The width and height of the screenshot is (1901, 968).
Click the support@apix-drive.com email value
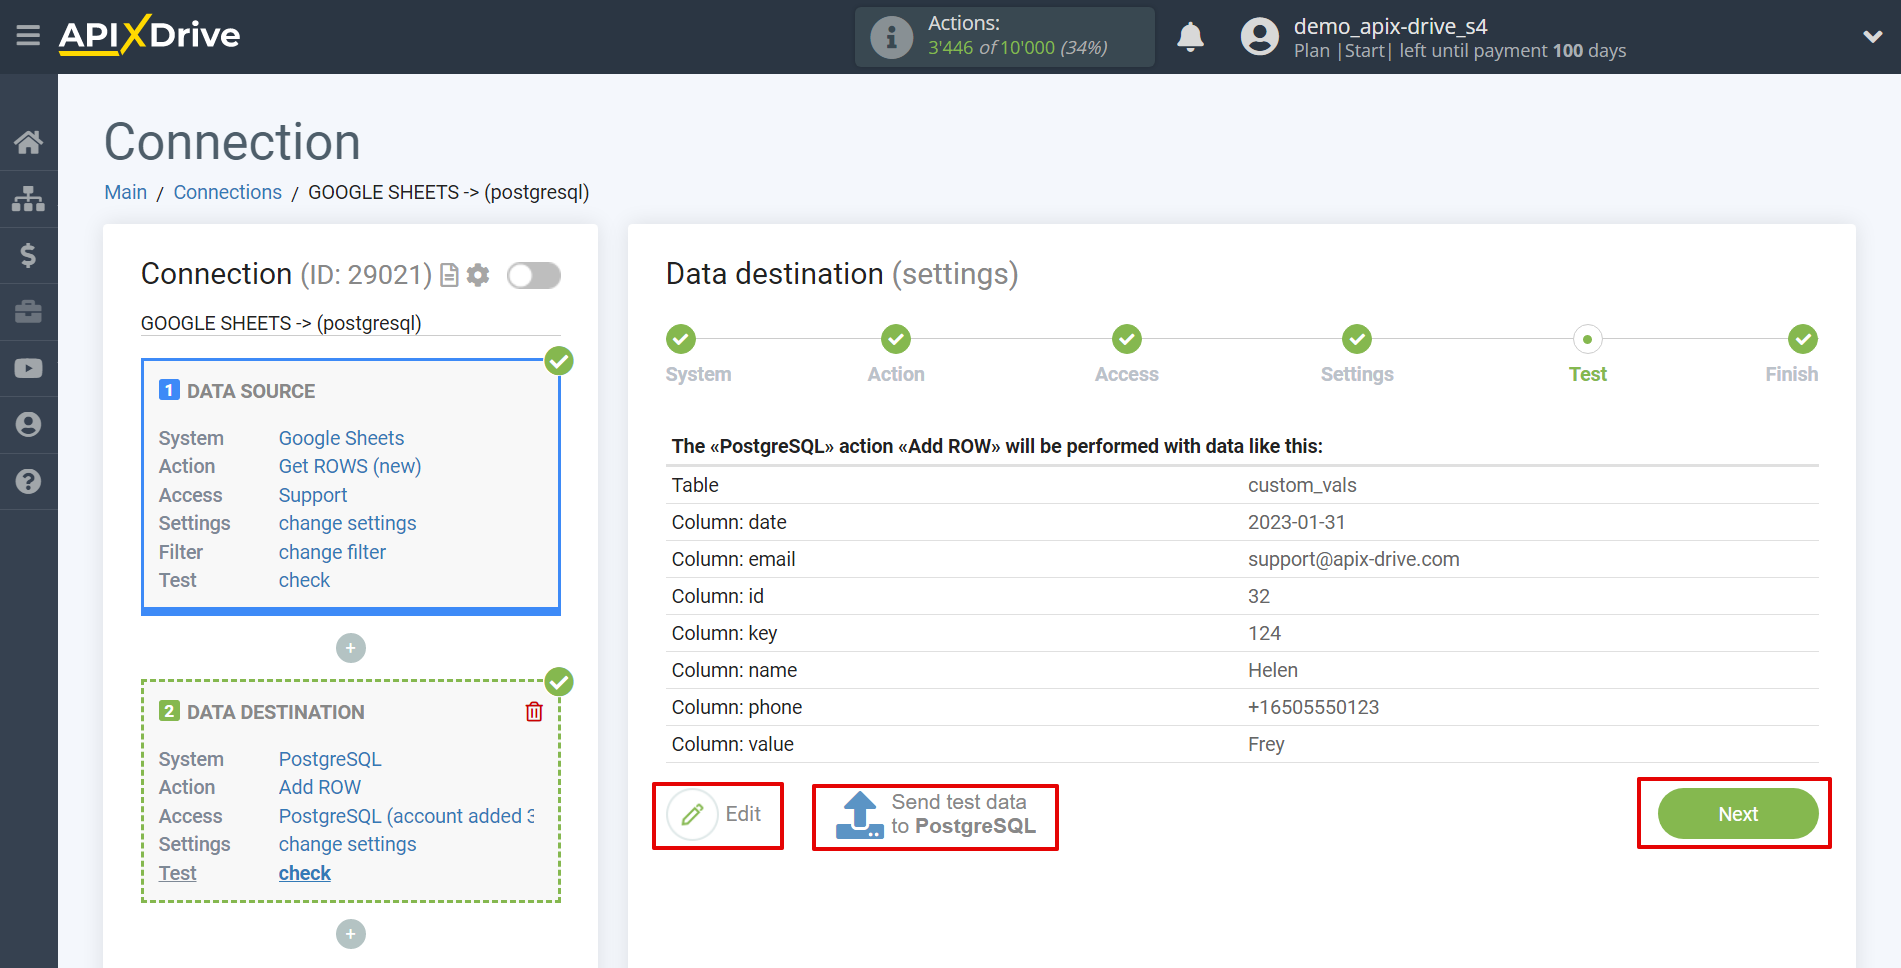pos(1354,559)
